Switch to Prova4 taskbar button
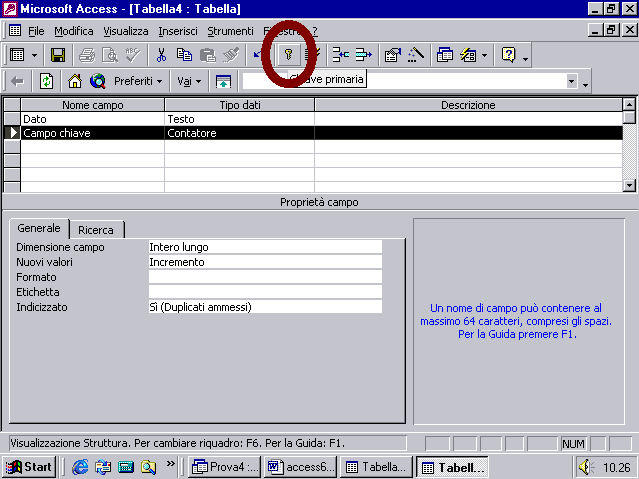The width and height of the screenshot is (639, 479). click(225, 467)
